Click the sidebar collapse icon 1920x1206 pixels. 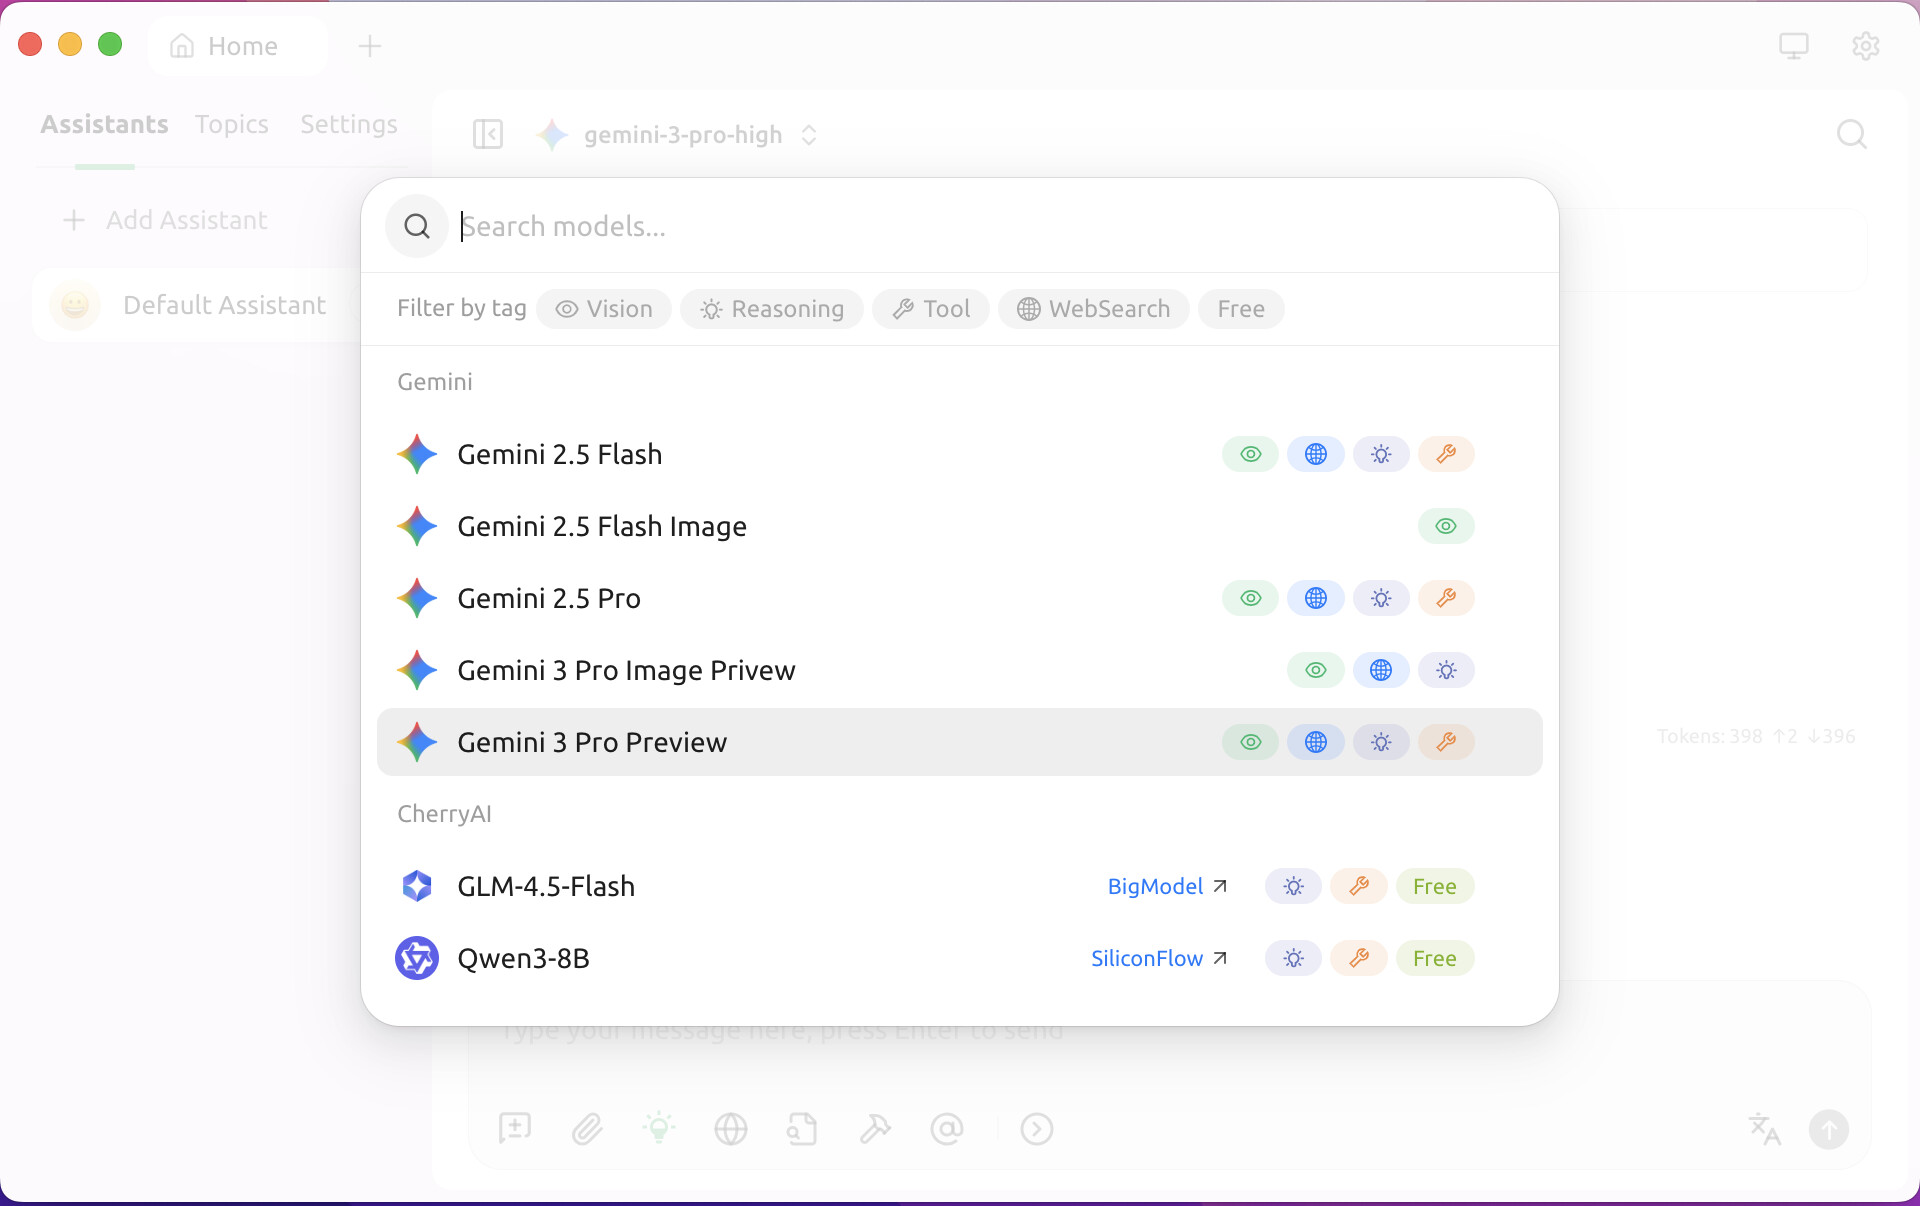488,134
